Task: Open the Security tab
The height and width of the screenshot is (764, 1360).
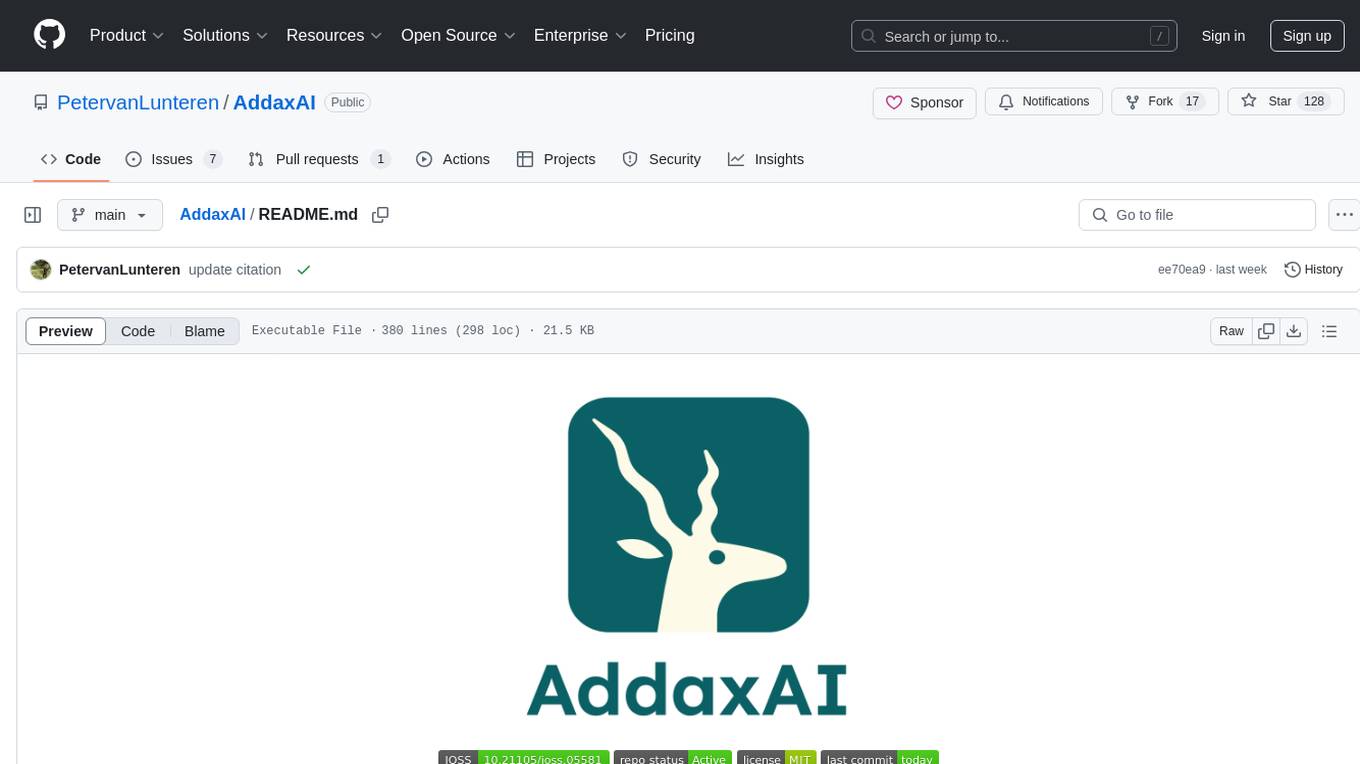Action: pyautogui.click(x=662, y=159)
